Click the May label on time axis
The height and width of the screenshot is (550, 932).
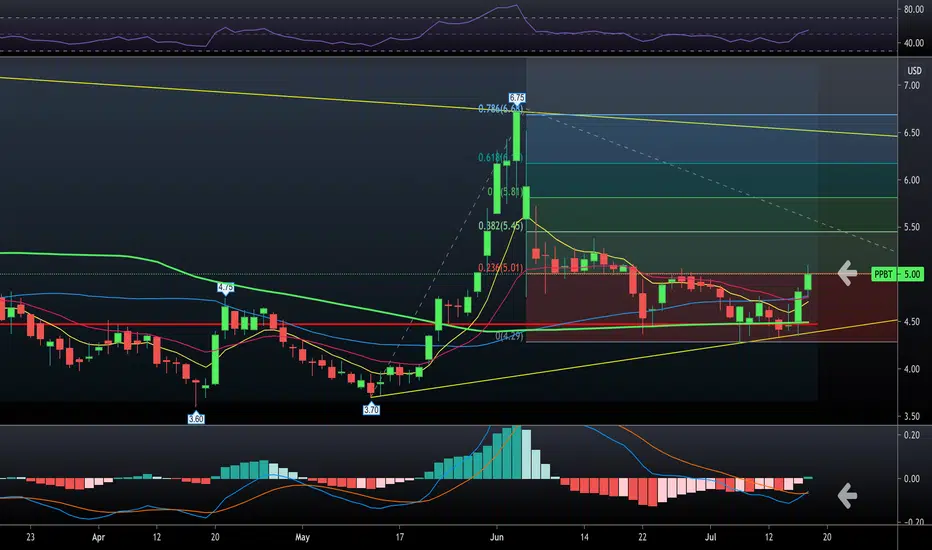[x=303, y=537]
